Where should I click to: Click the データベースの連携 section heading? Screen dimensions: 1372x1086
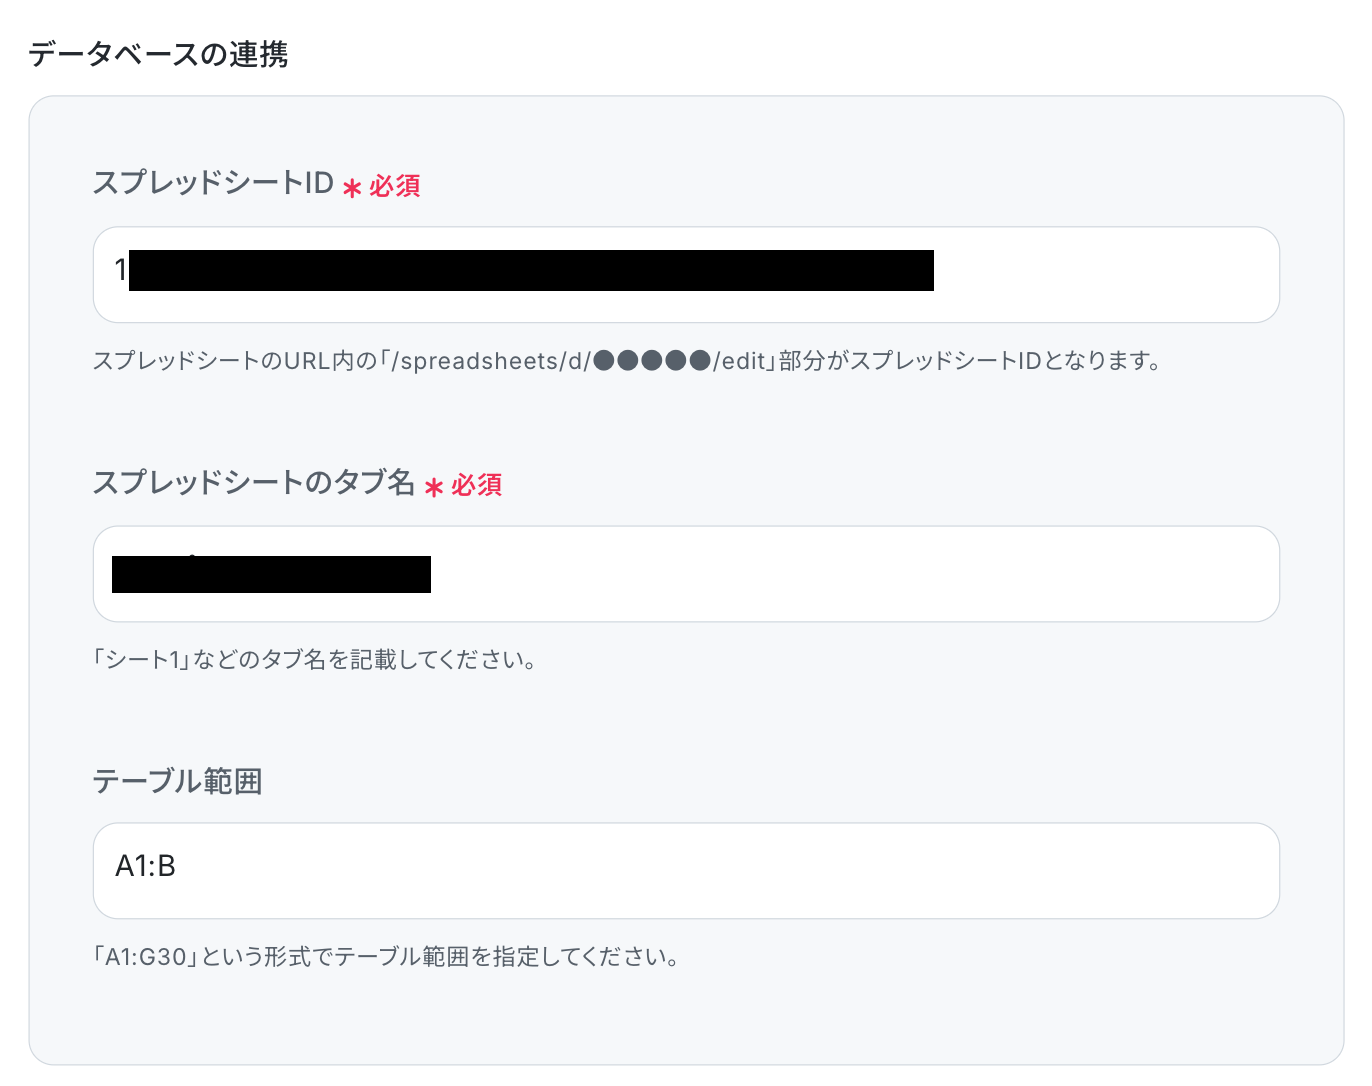158,54
